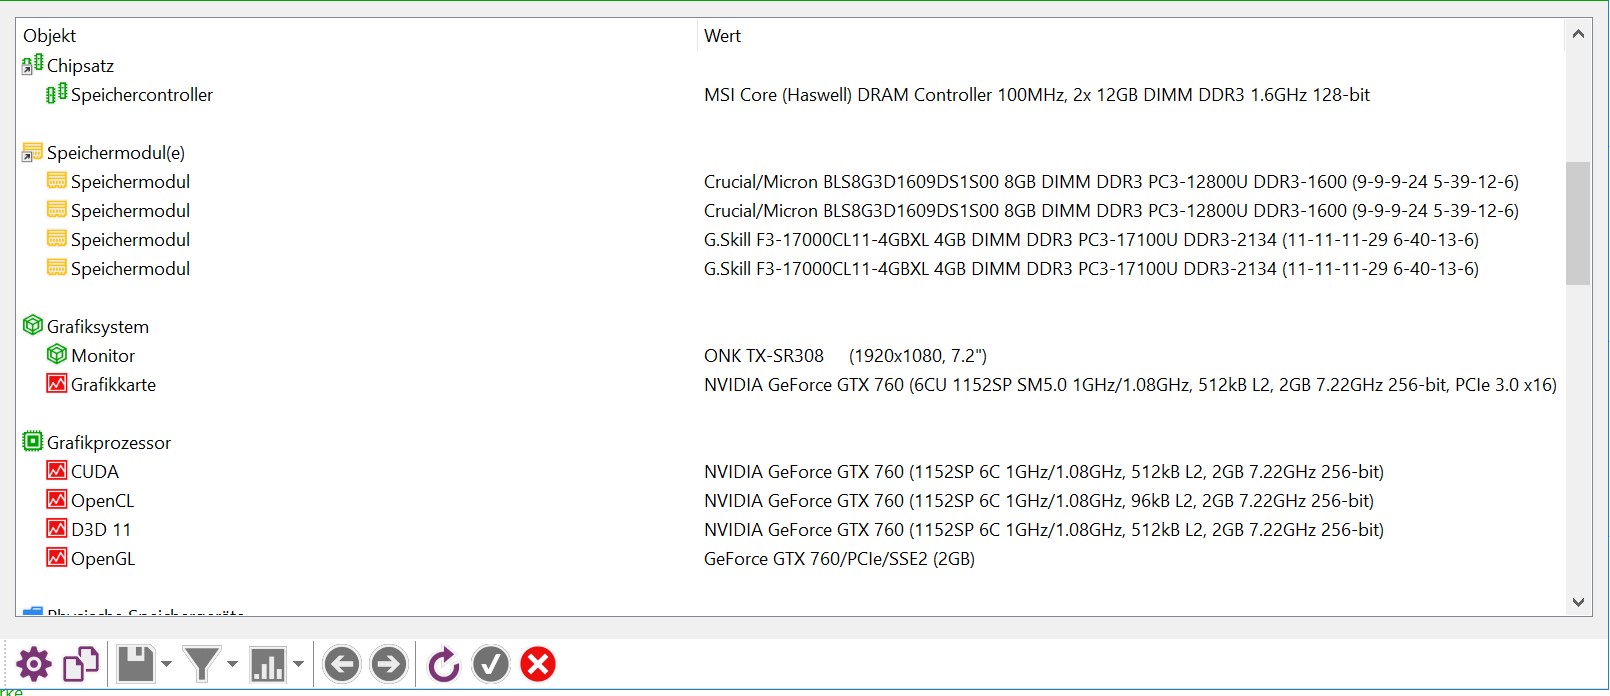
Task: Click the red OpenCL icon
Action: point(57,500)
